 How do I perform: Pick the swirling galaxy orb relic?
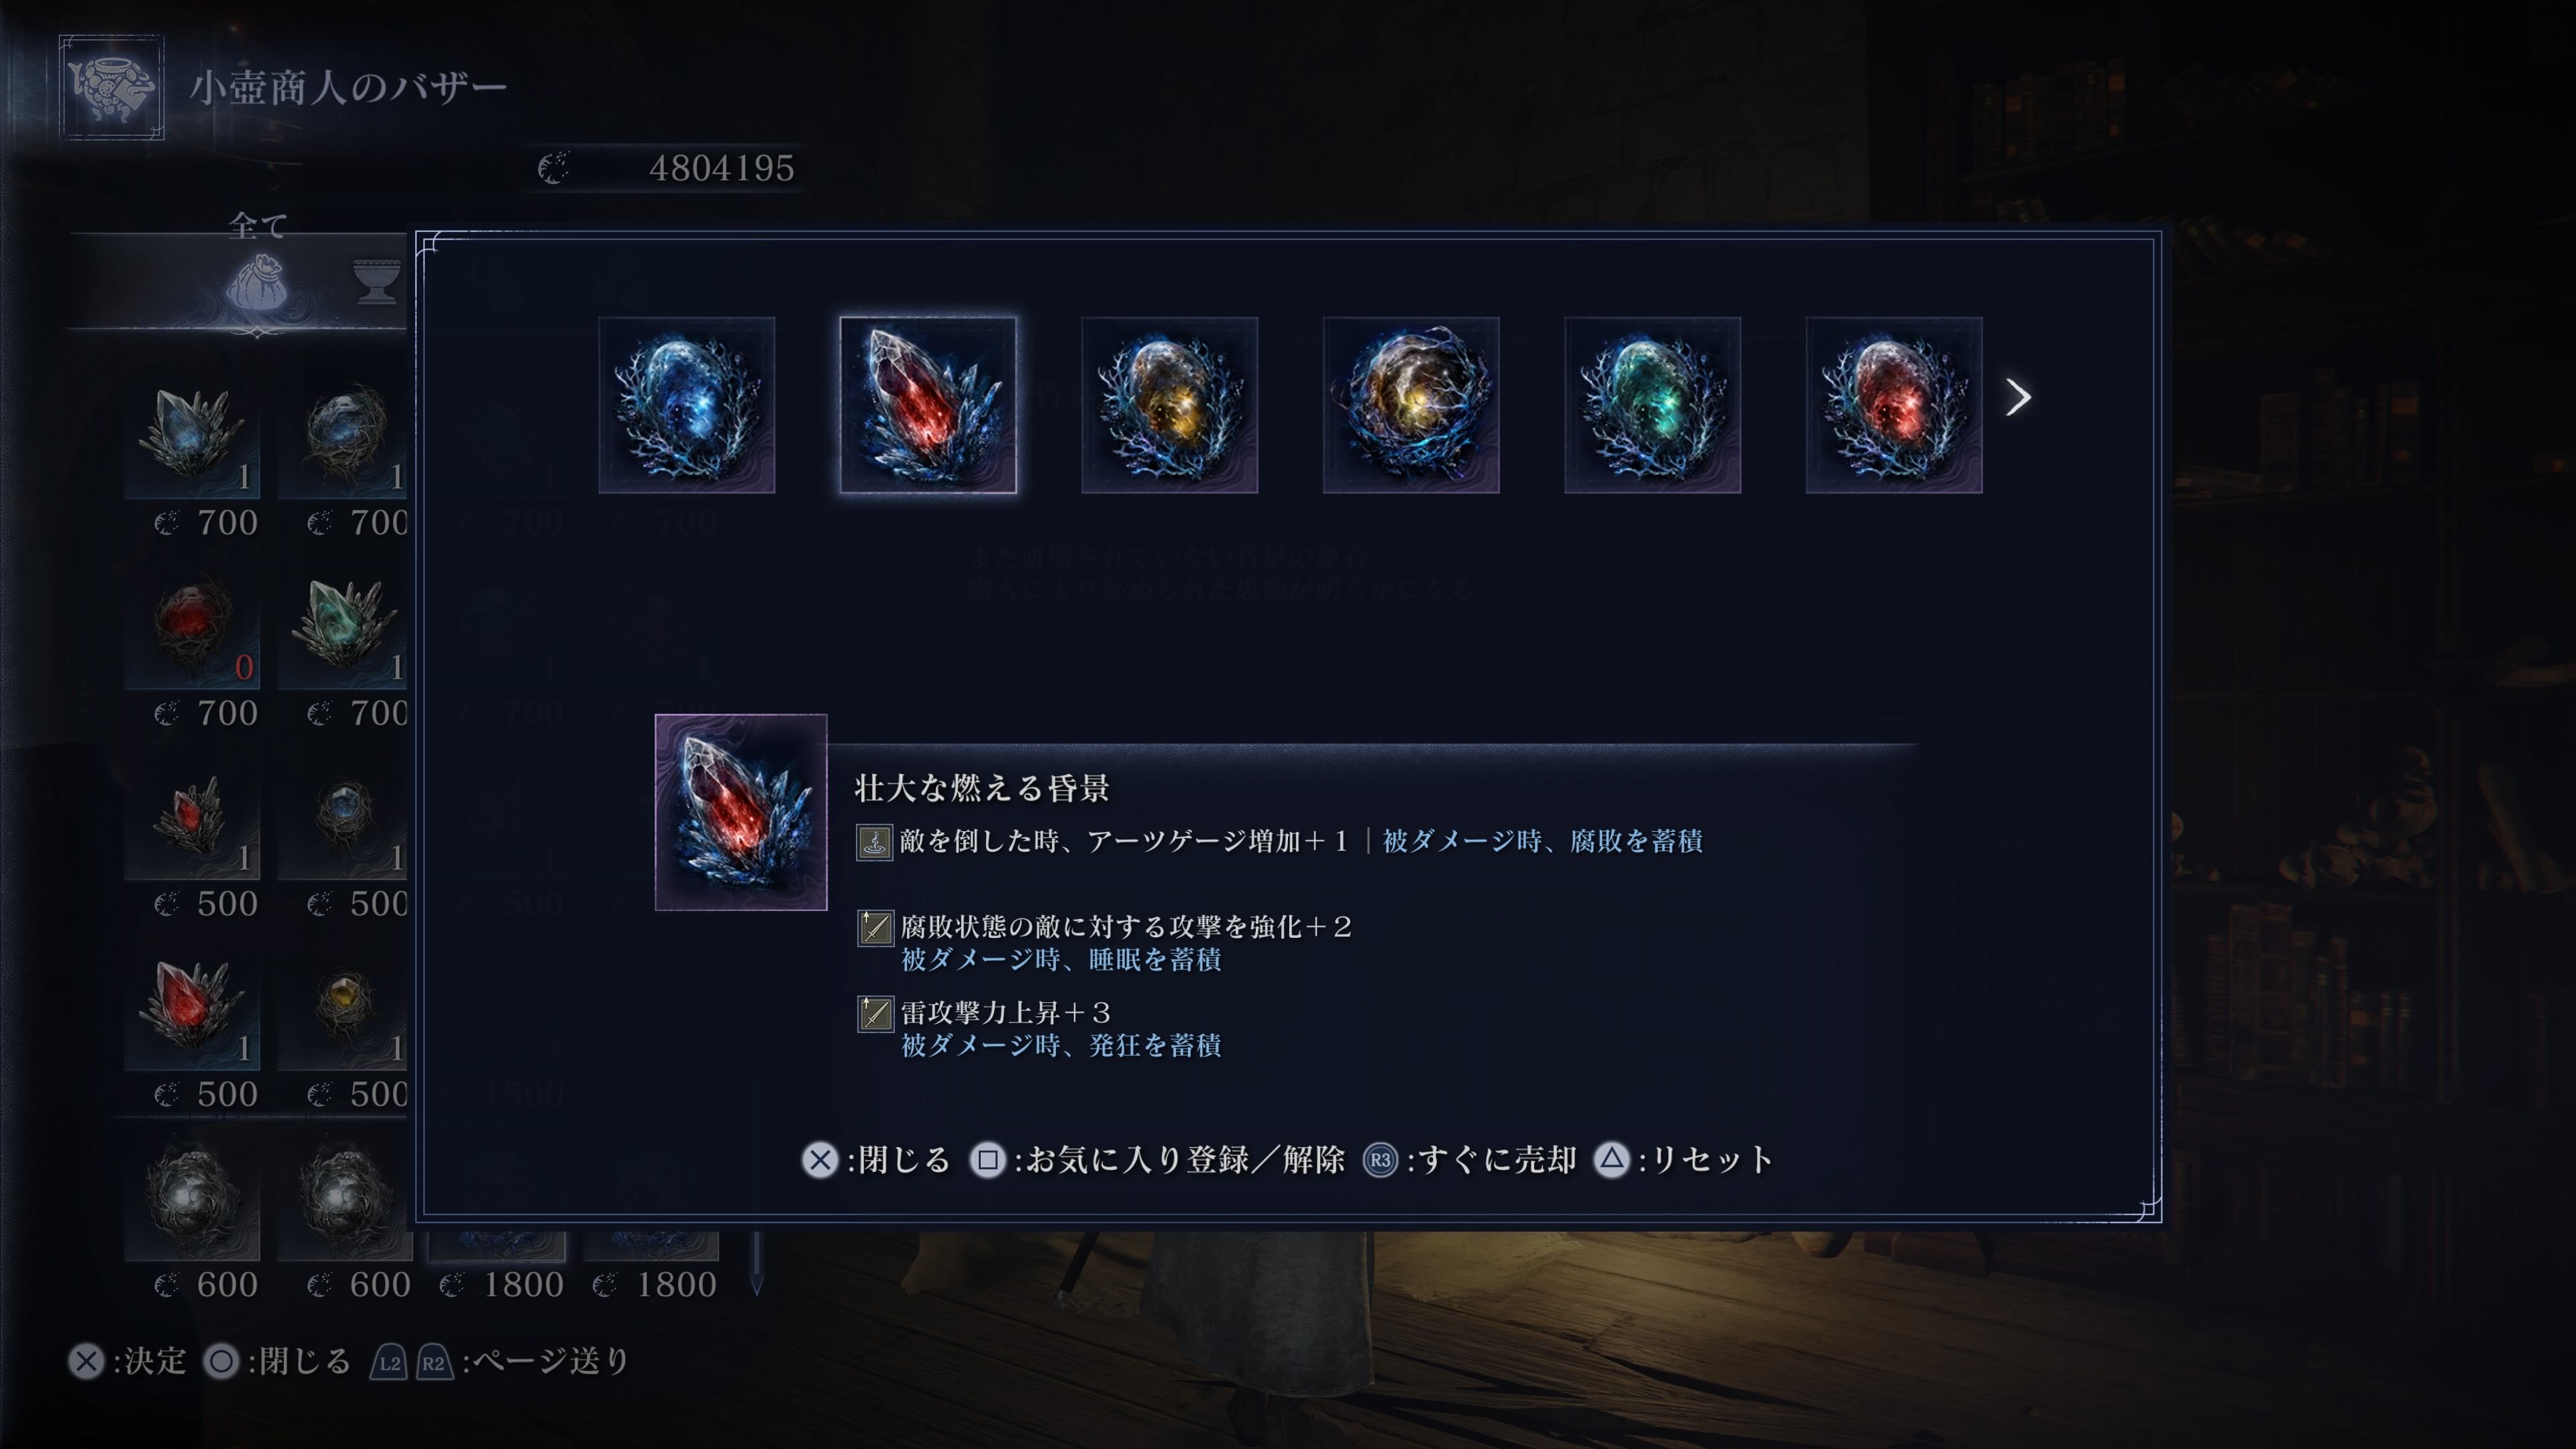(1411, 405)
